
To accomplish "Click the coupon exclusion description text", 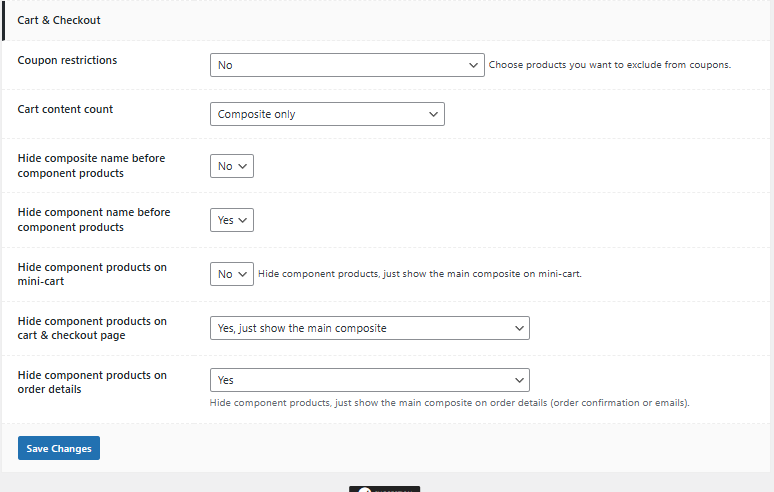I will (x=610, y=65).
